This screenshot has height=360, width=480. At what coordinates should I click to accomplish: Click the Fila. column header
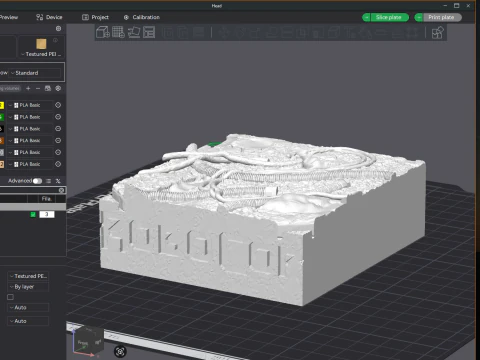tap(47, 199)
